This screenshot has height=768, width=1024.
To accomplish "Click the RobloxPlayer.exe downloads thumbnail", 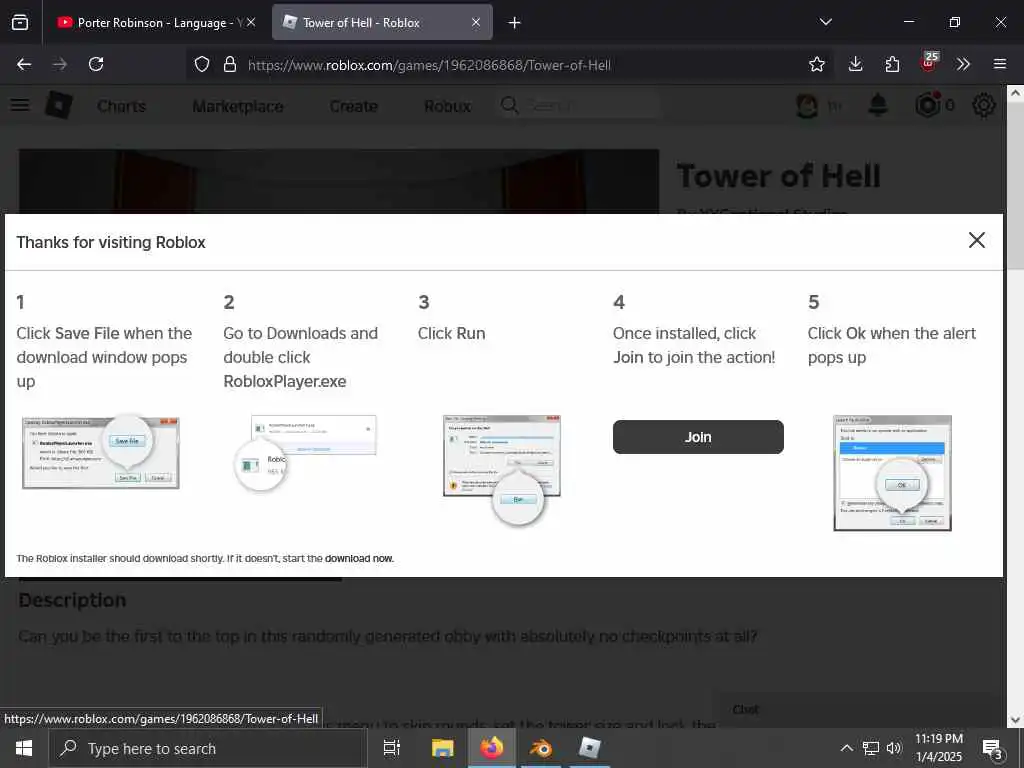I will pos(305,453).
